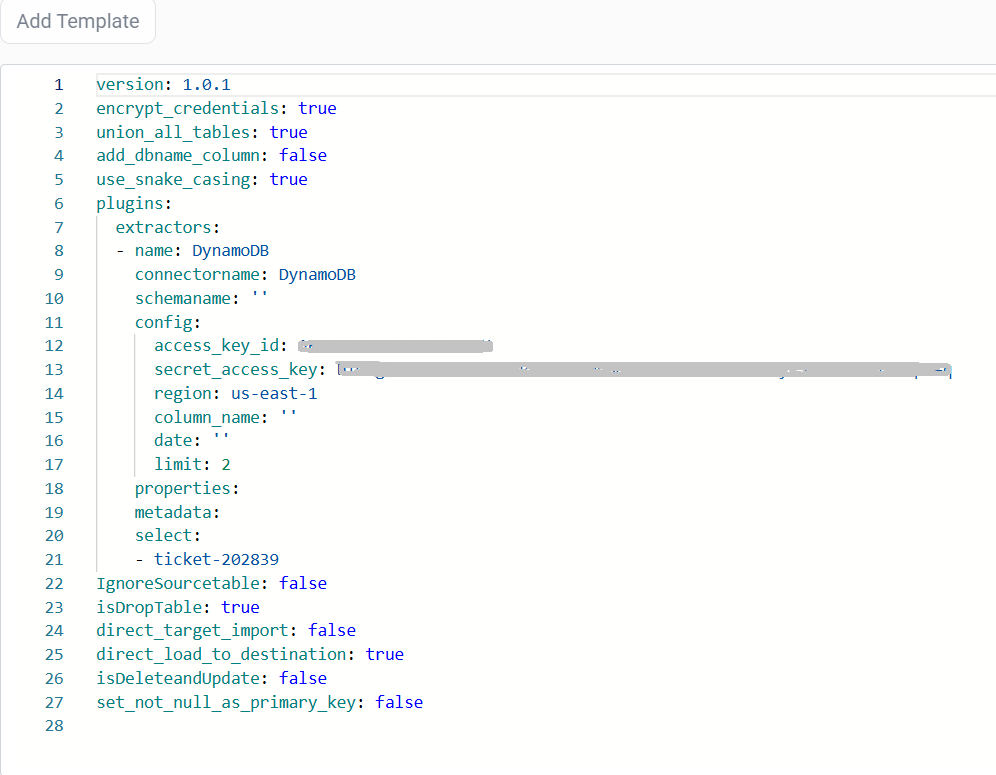Click the encrypt_credentials true value
The image size is (996, 775).
(317, 108)
